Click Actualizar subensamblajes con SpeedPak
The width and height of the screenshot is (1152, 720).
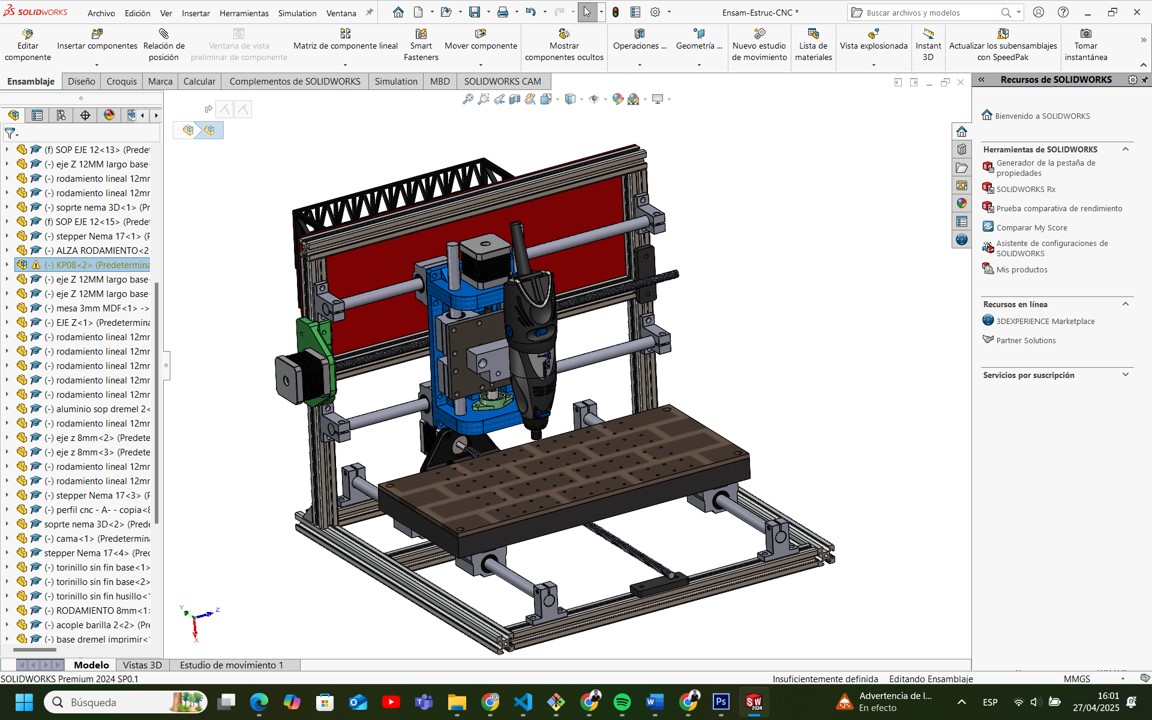tap(1003, 46)
